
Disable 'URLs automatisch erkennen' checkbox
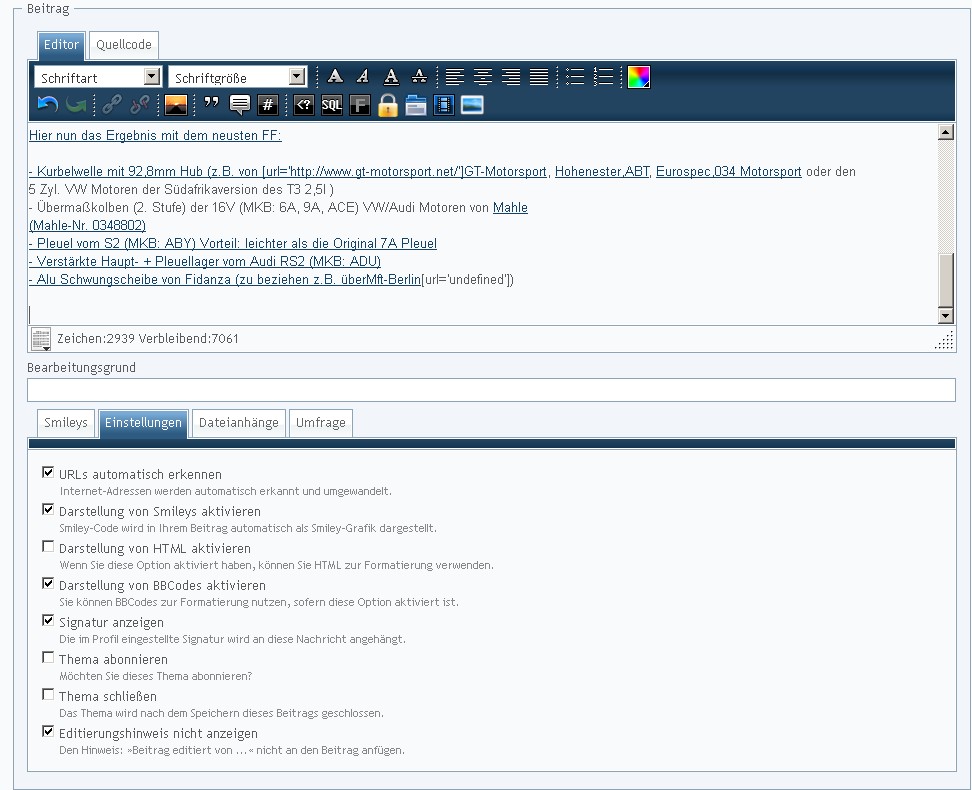tap(48, 473)
